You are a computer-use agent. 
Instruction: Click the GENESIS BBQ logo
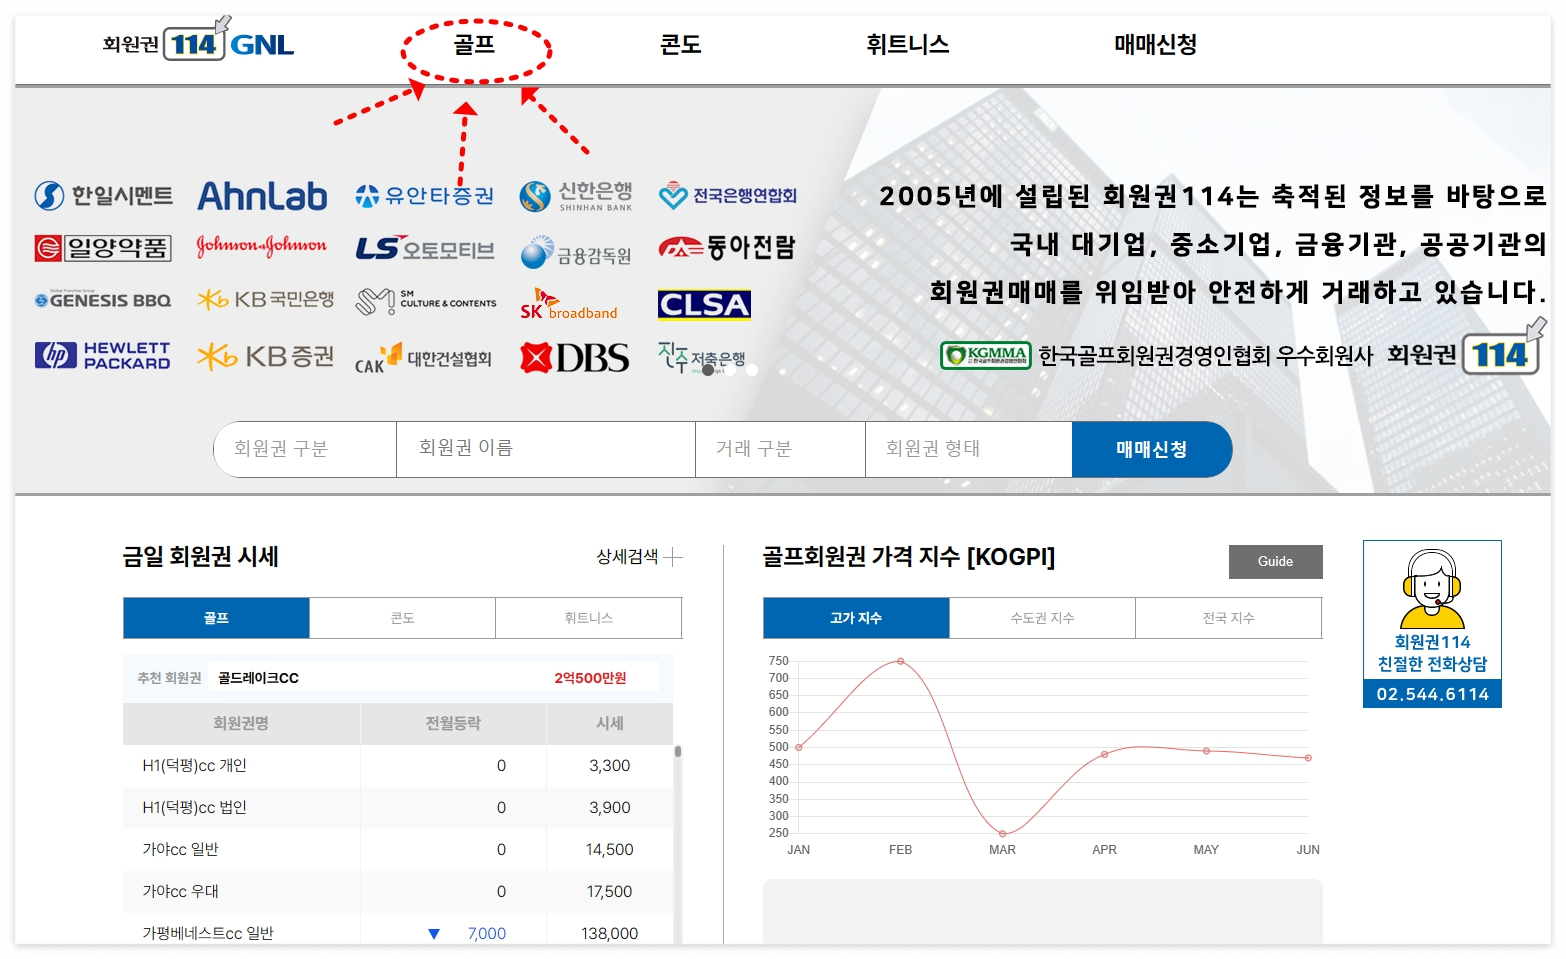103,299
